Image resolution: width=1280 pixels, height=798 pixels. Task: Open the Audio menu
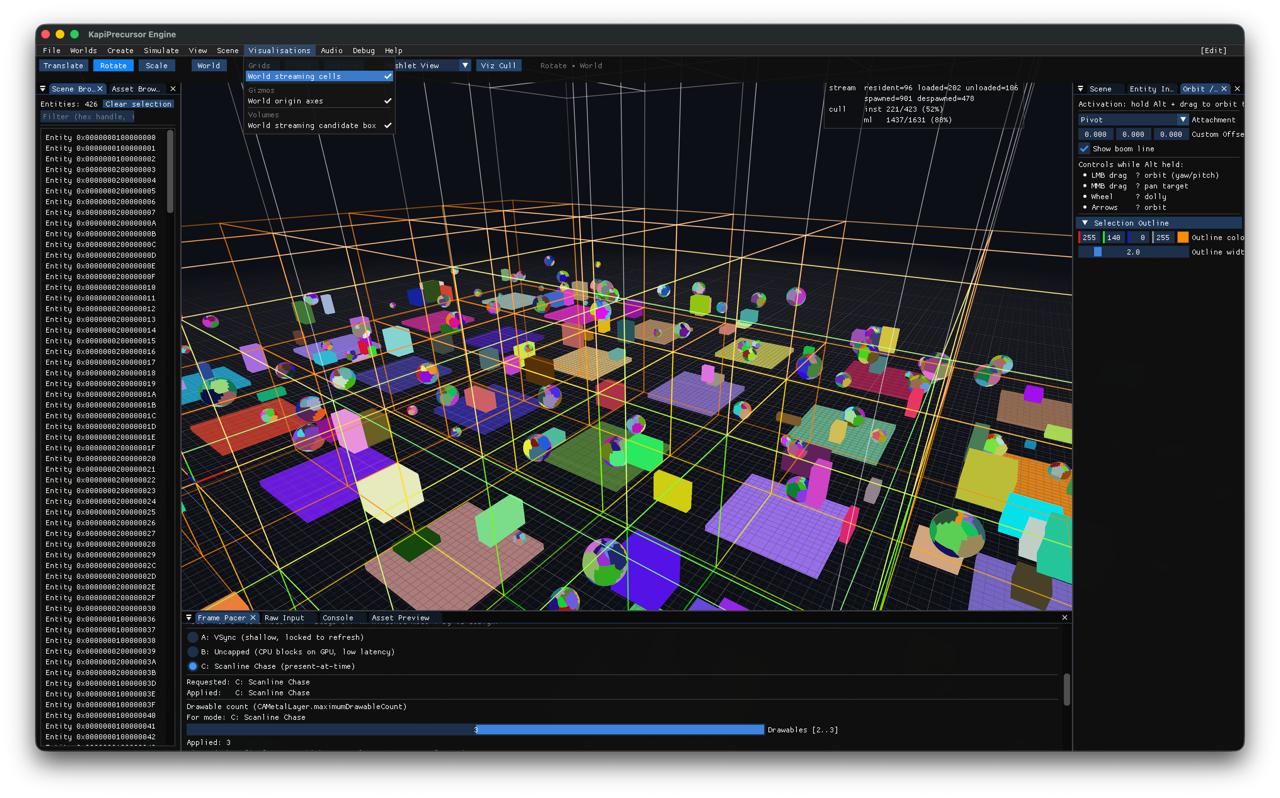click(x=331, y=50)
